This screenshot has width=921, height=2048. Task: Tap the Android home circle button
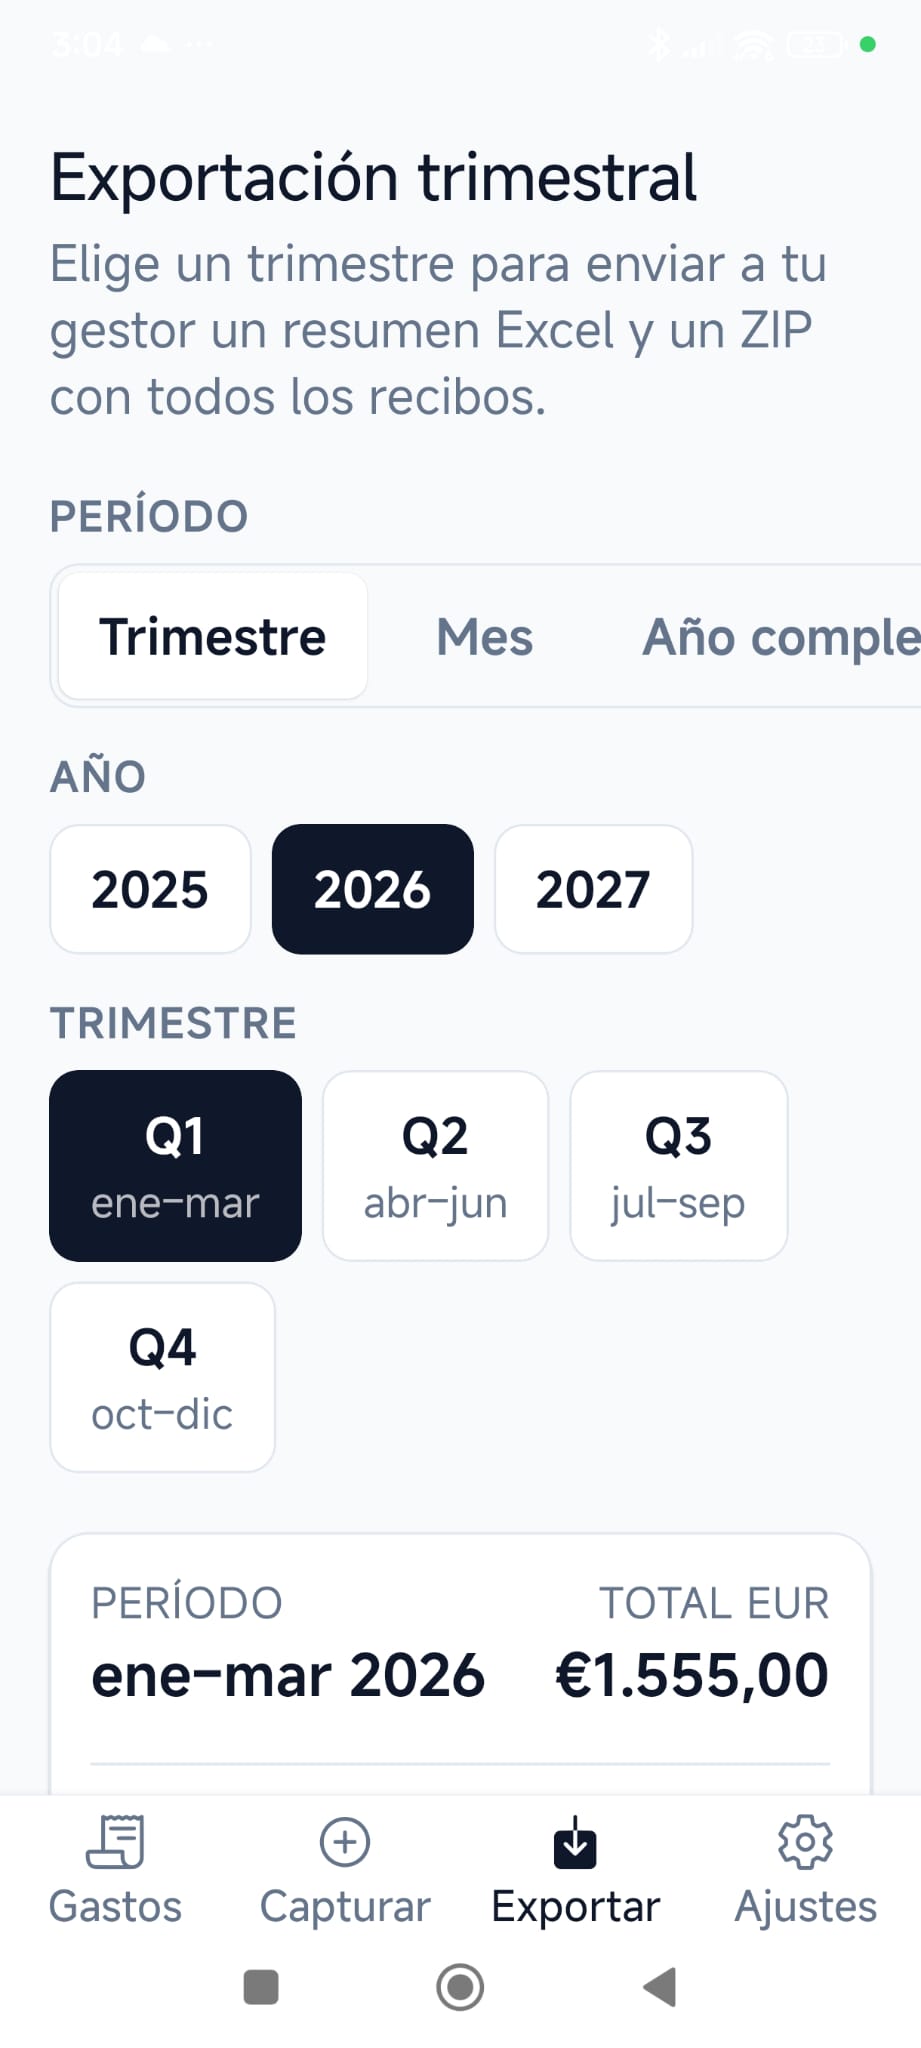click(x=460, y=1987)
